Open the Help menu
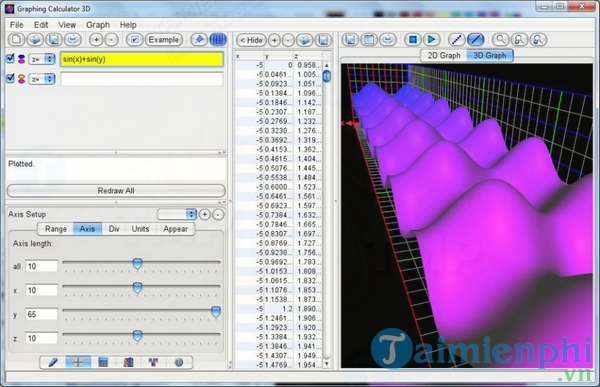This screenshot has height=387, width=600. [x=128, y=25]
